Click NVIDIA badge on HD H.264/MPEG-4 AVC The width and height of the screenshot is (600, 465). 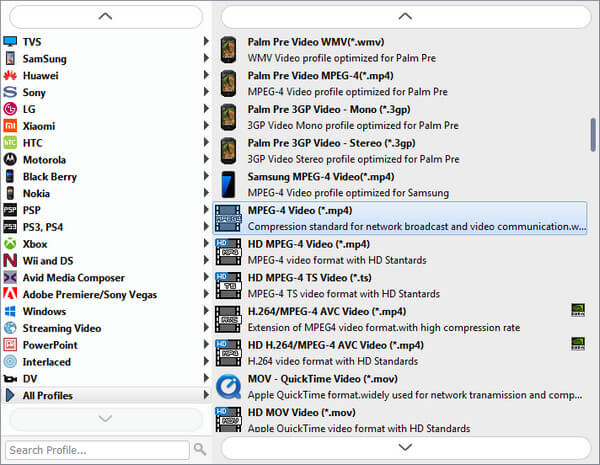click(578, 344)
